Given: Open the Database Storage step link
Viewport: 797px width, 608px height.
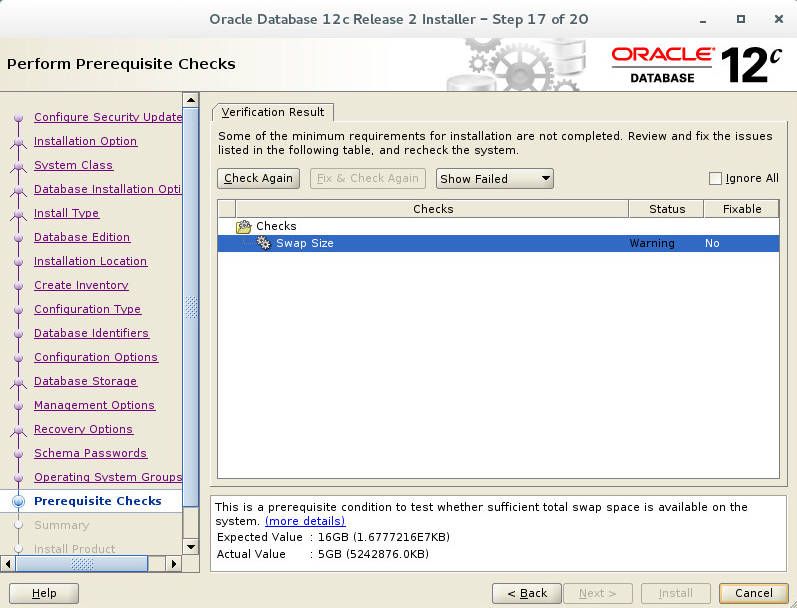Looking at the screenshot, I should tap(85, 381).
